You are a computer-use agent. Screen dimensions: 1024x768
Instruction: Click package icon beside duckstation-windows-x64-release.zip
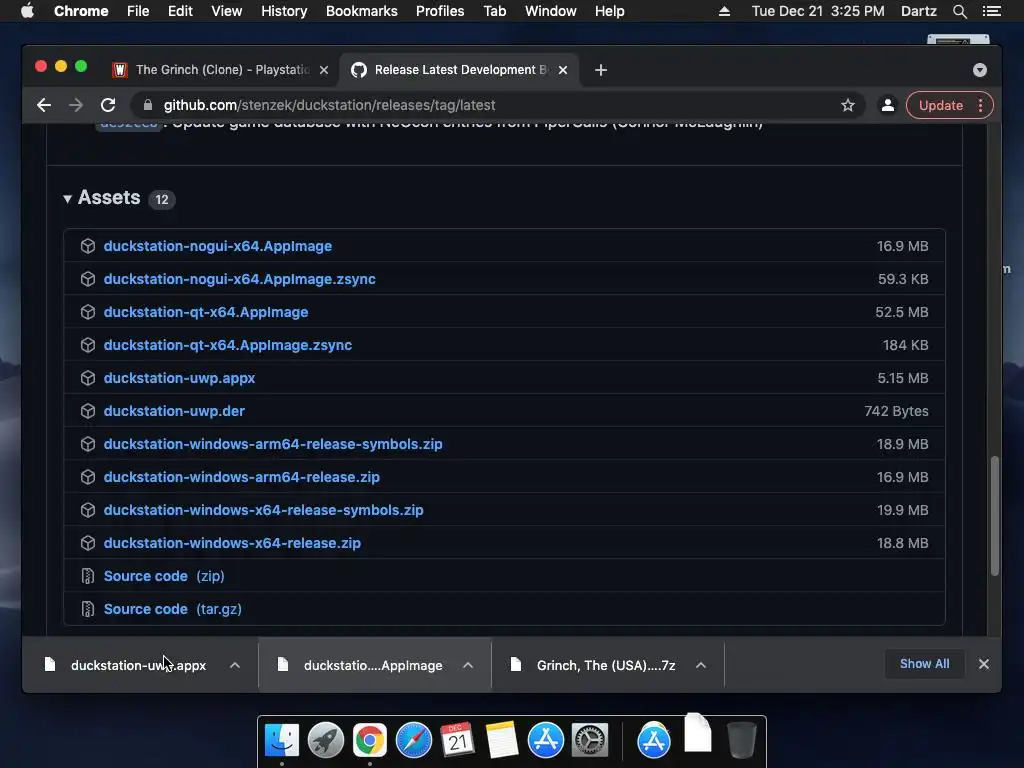88,543
